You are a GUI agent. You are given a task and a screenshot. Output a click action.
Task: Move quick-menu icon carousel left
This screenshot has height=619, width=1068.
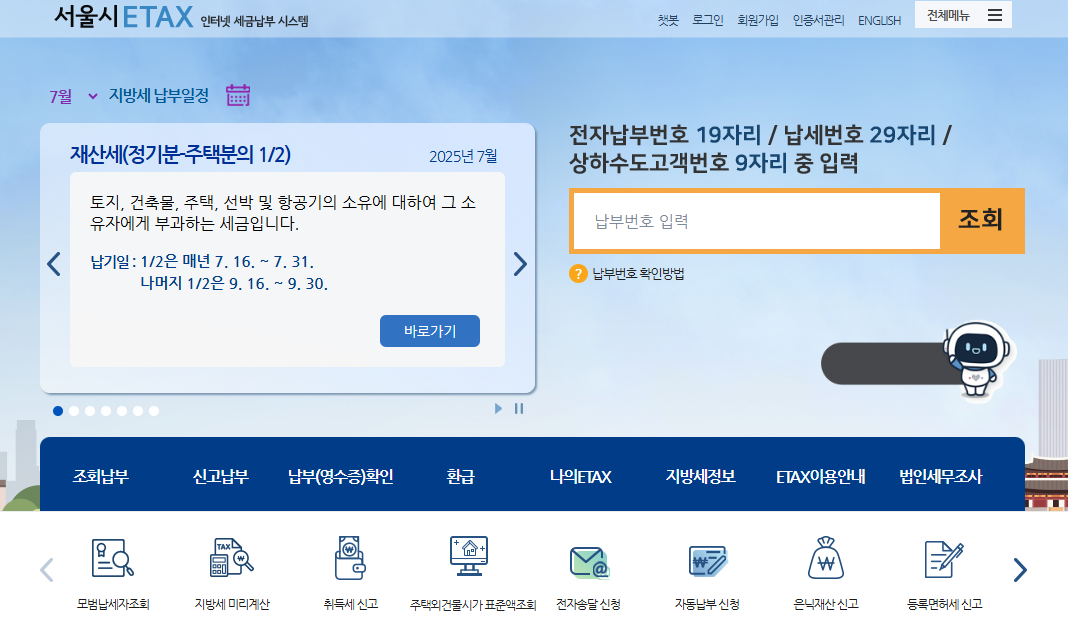(x=46, y=570)
